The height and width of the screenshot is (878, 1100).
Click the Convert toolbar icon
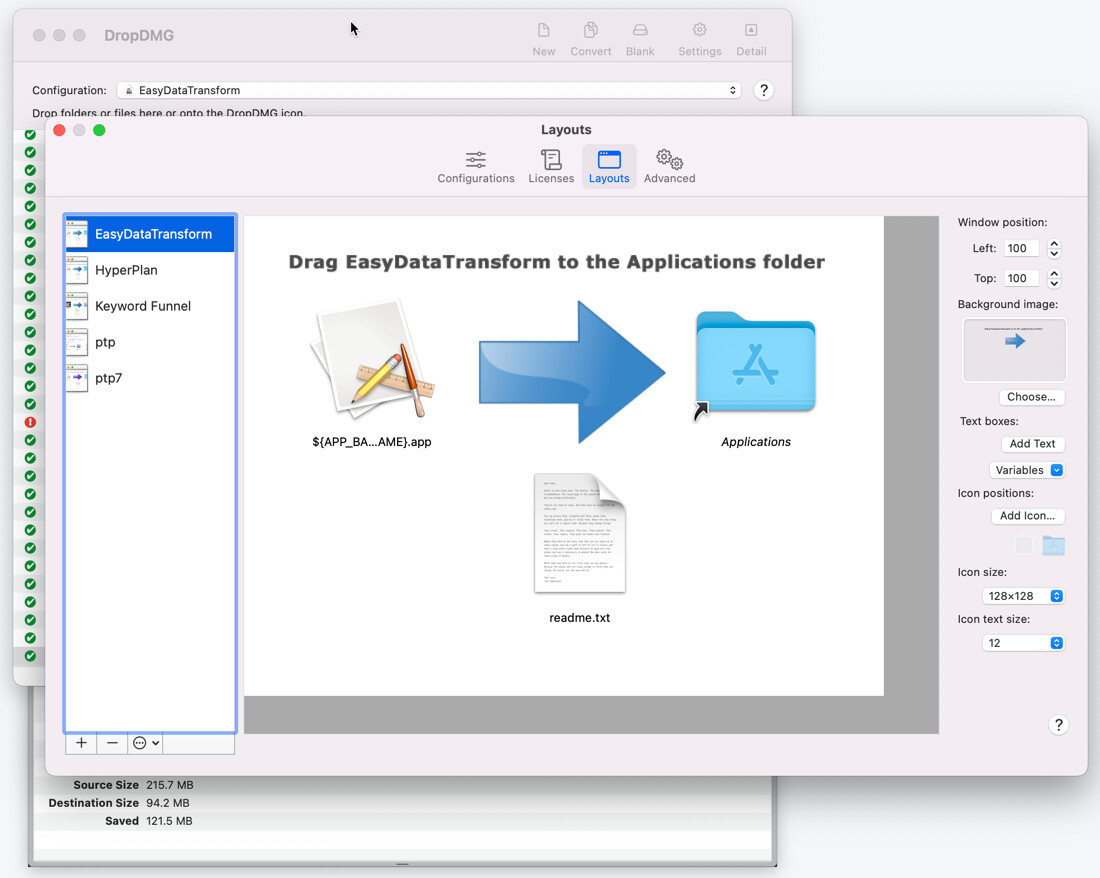[x=591, y=39]
